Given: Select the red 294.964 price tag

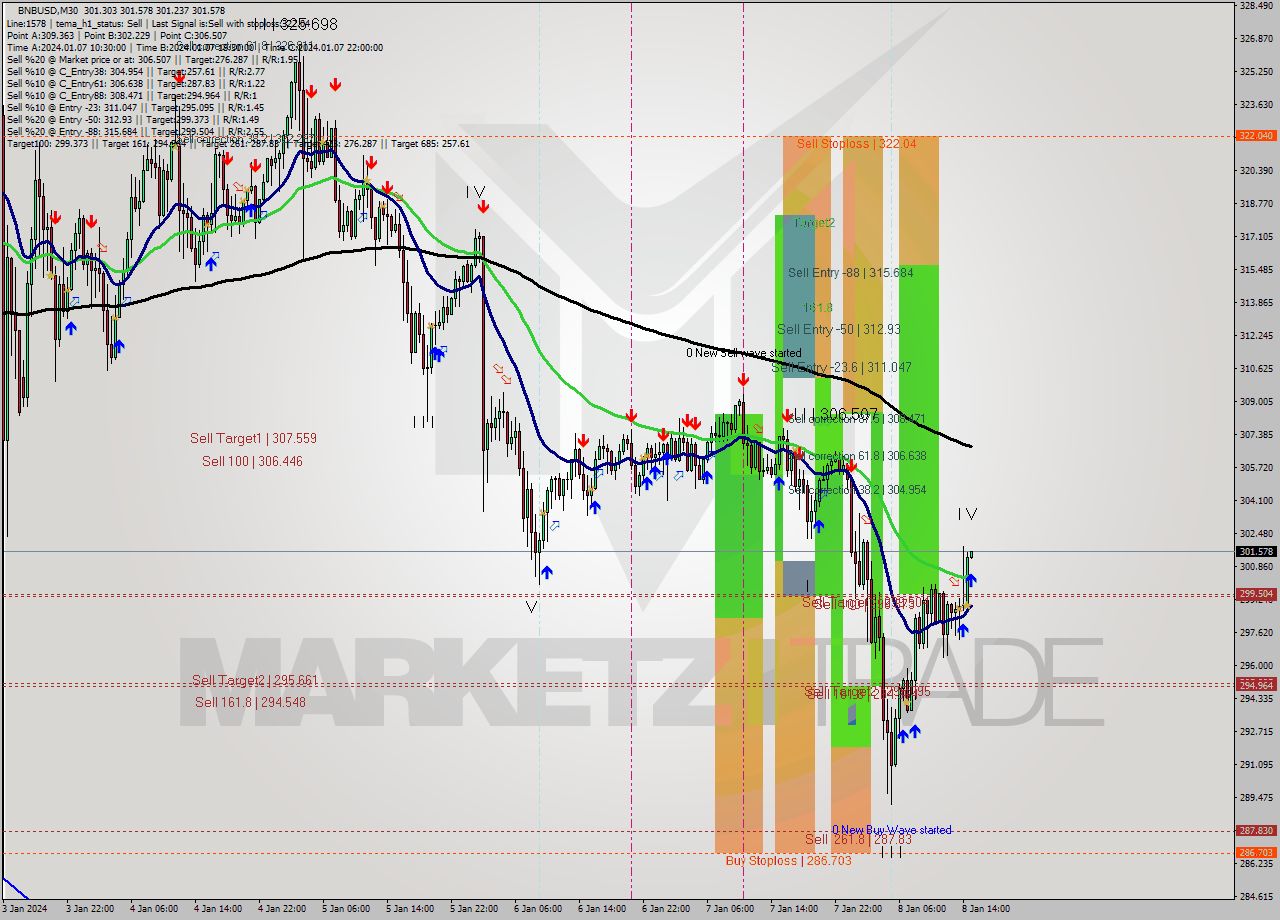Looking at the screenshot, I should click(1256, 685).
